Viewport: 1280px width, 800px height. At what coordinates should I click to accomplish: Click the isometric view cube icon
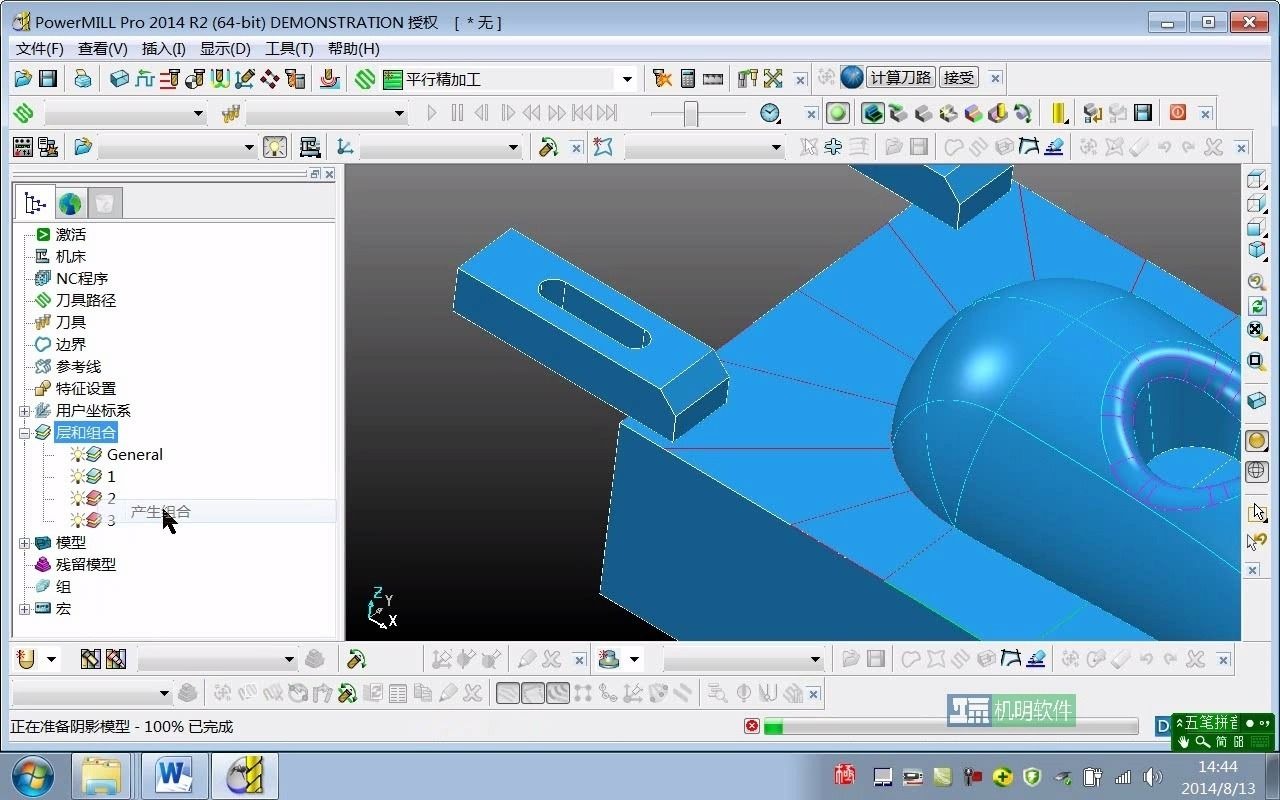click(1257, 250)
